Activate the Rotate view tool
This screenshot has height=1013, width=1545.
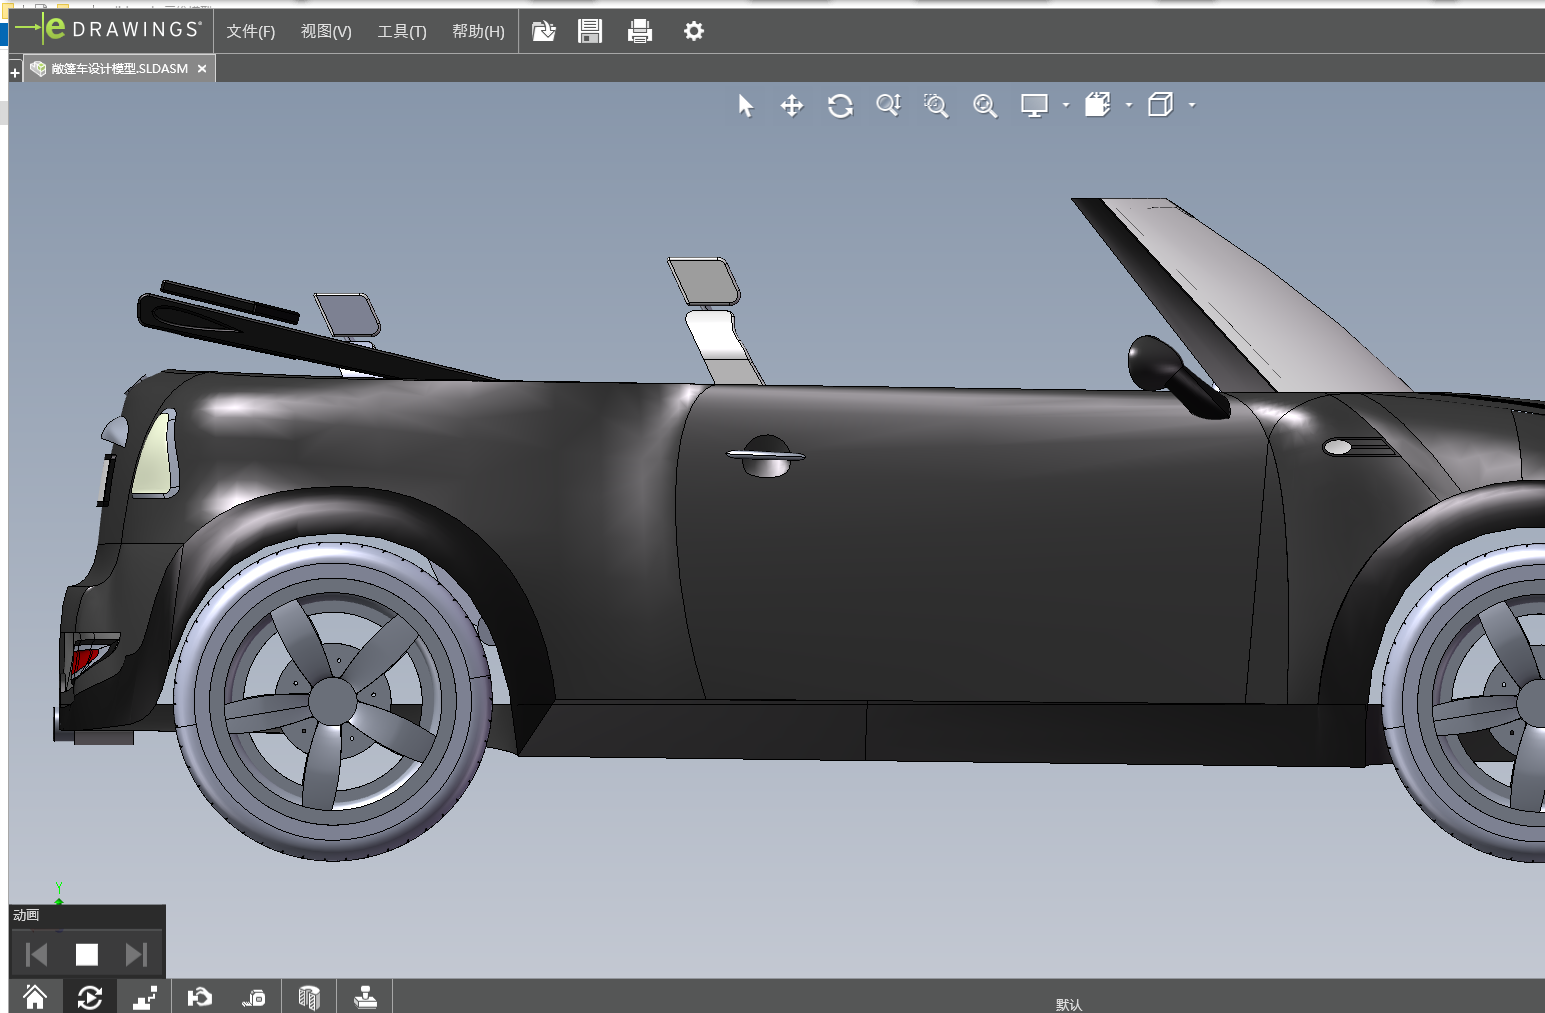click(840, 106)
